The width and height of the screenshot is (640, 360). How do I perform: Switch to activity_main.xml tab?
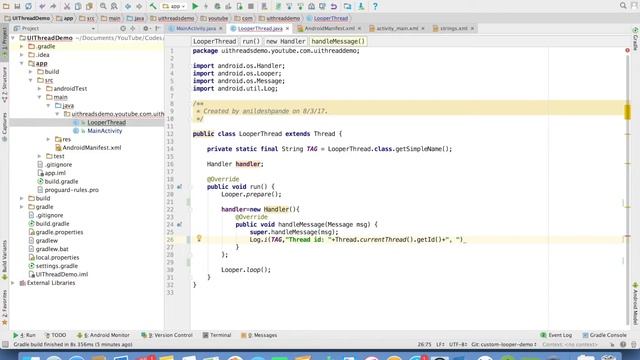397,29
